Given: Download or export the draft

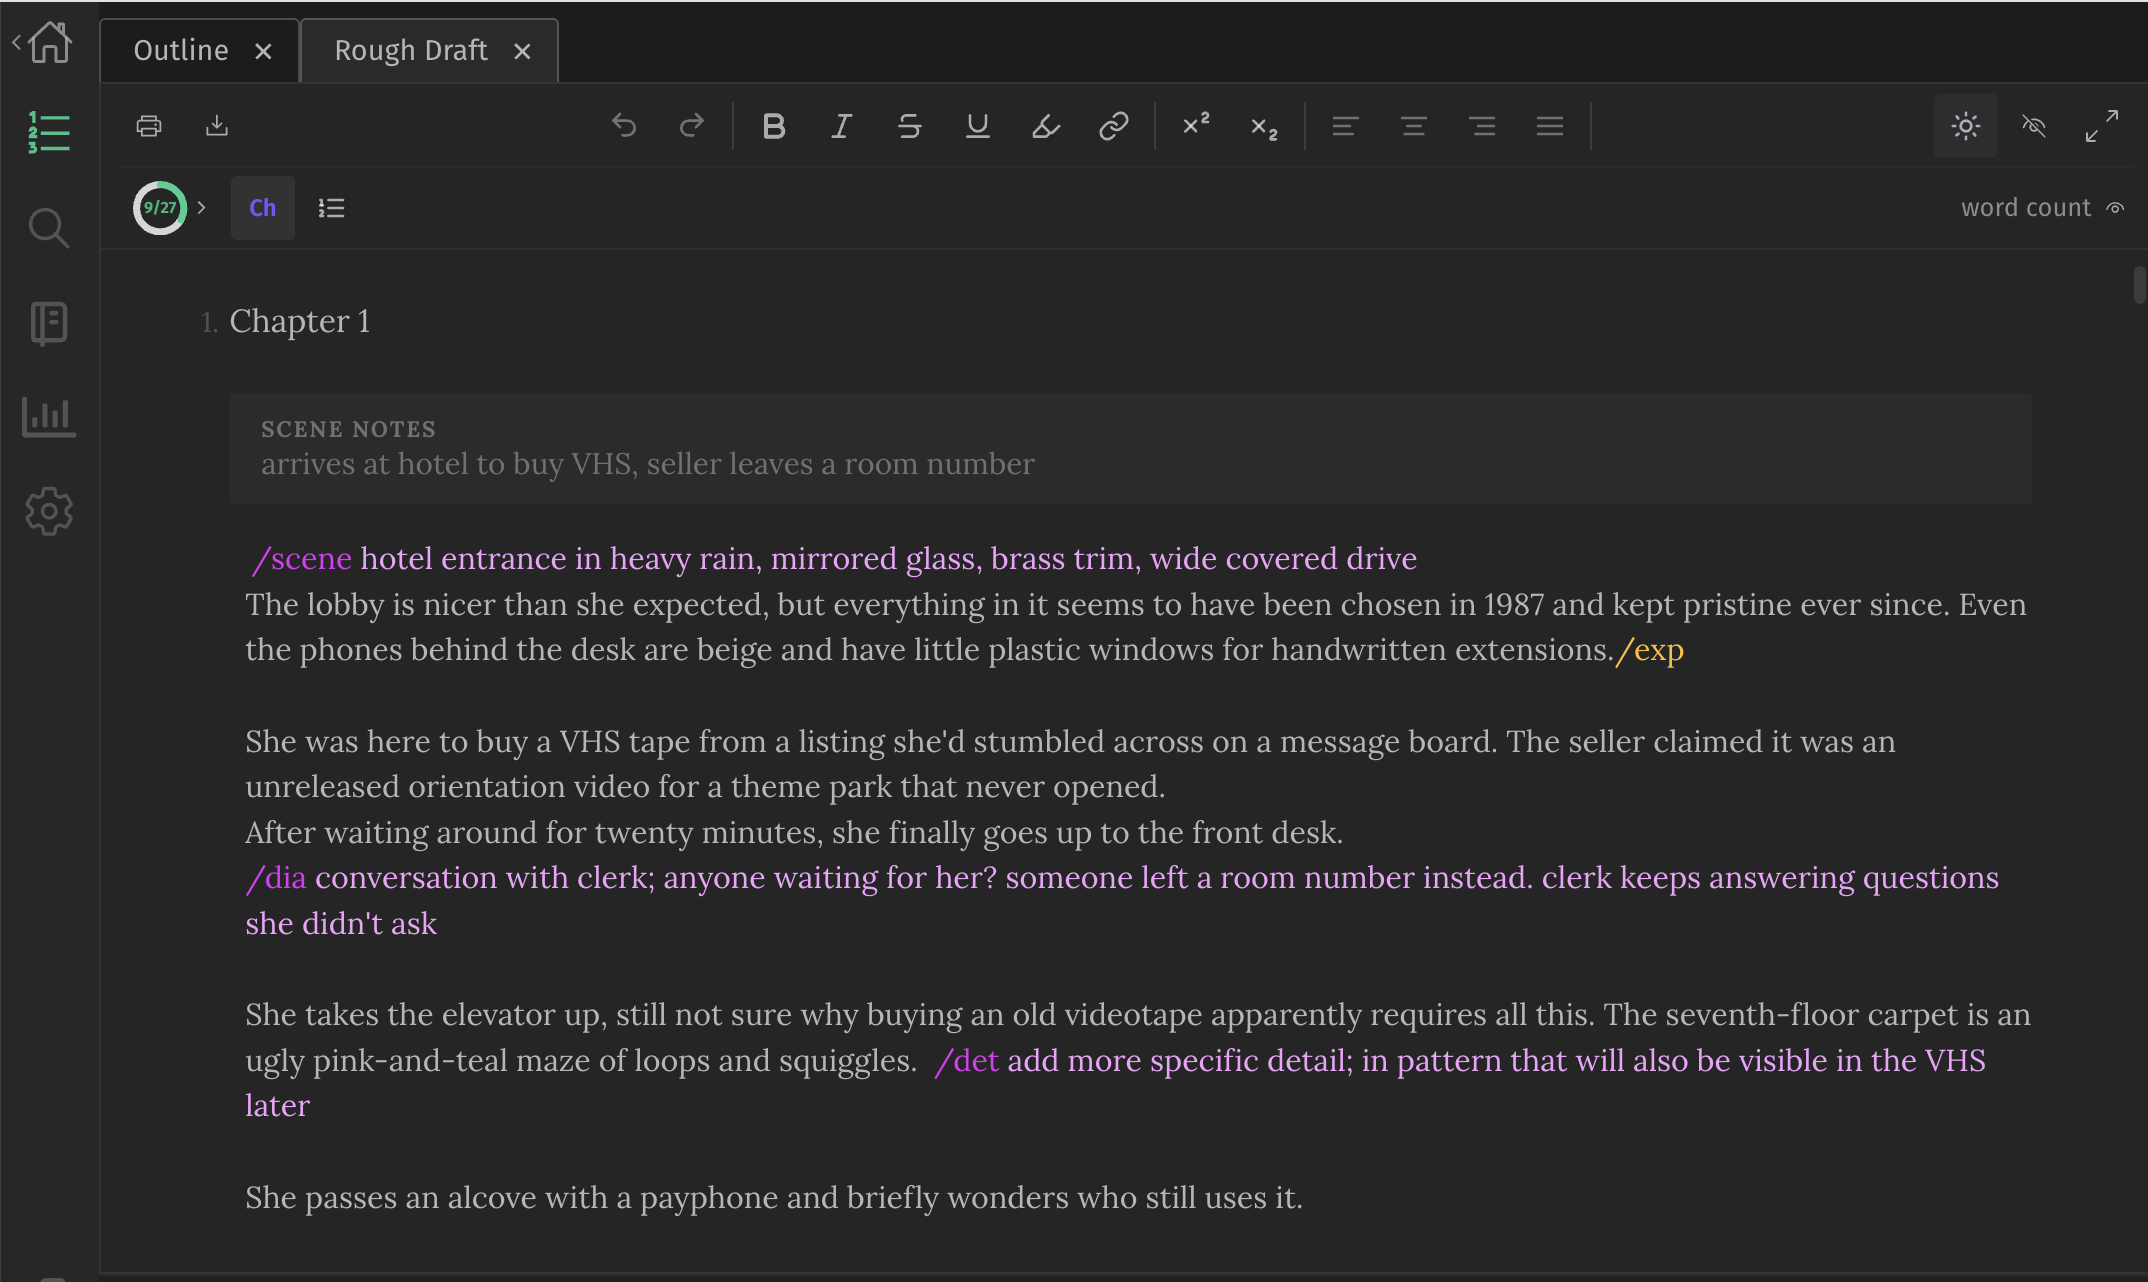Looking at the screenshot, I should [x=217, y=126].
